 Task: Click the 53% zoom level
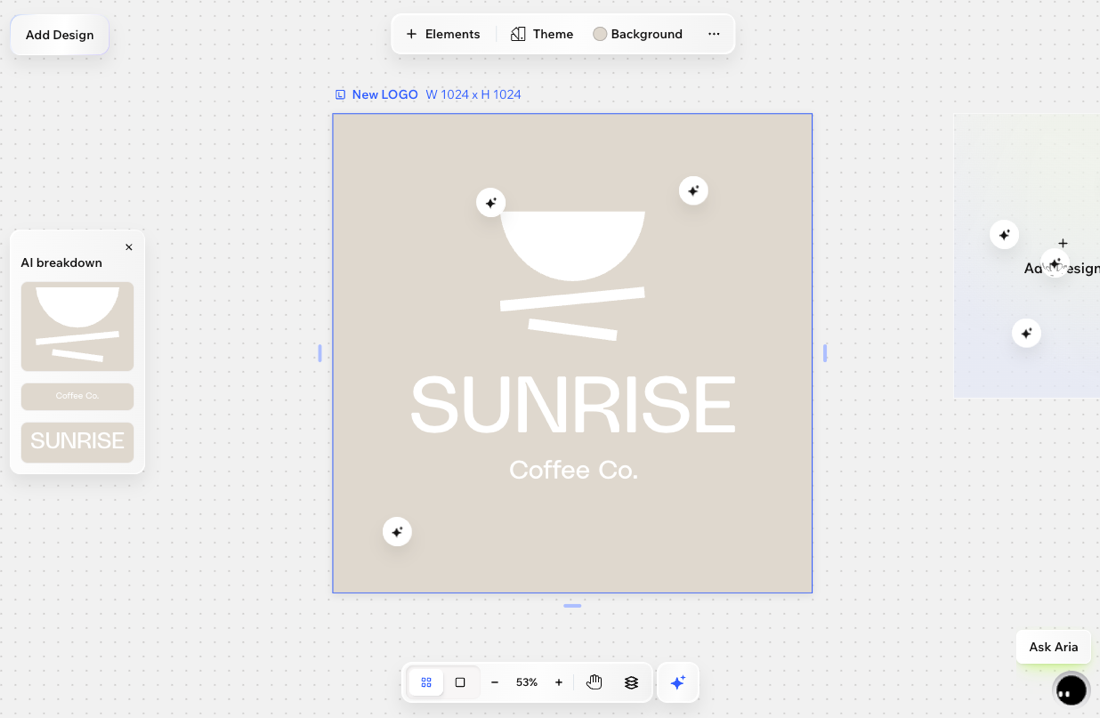pos(527,682)
